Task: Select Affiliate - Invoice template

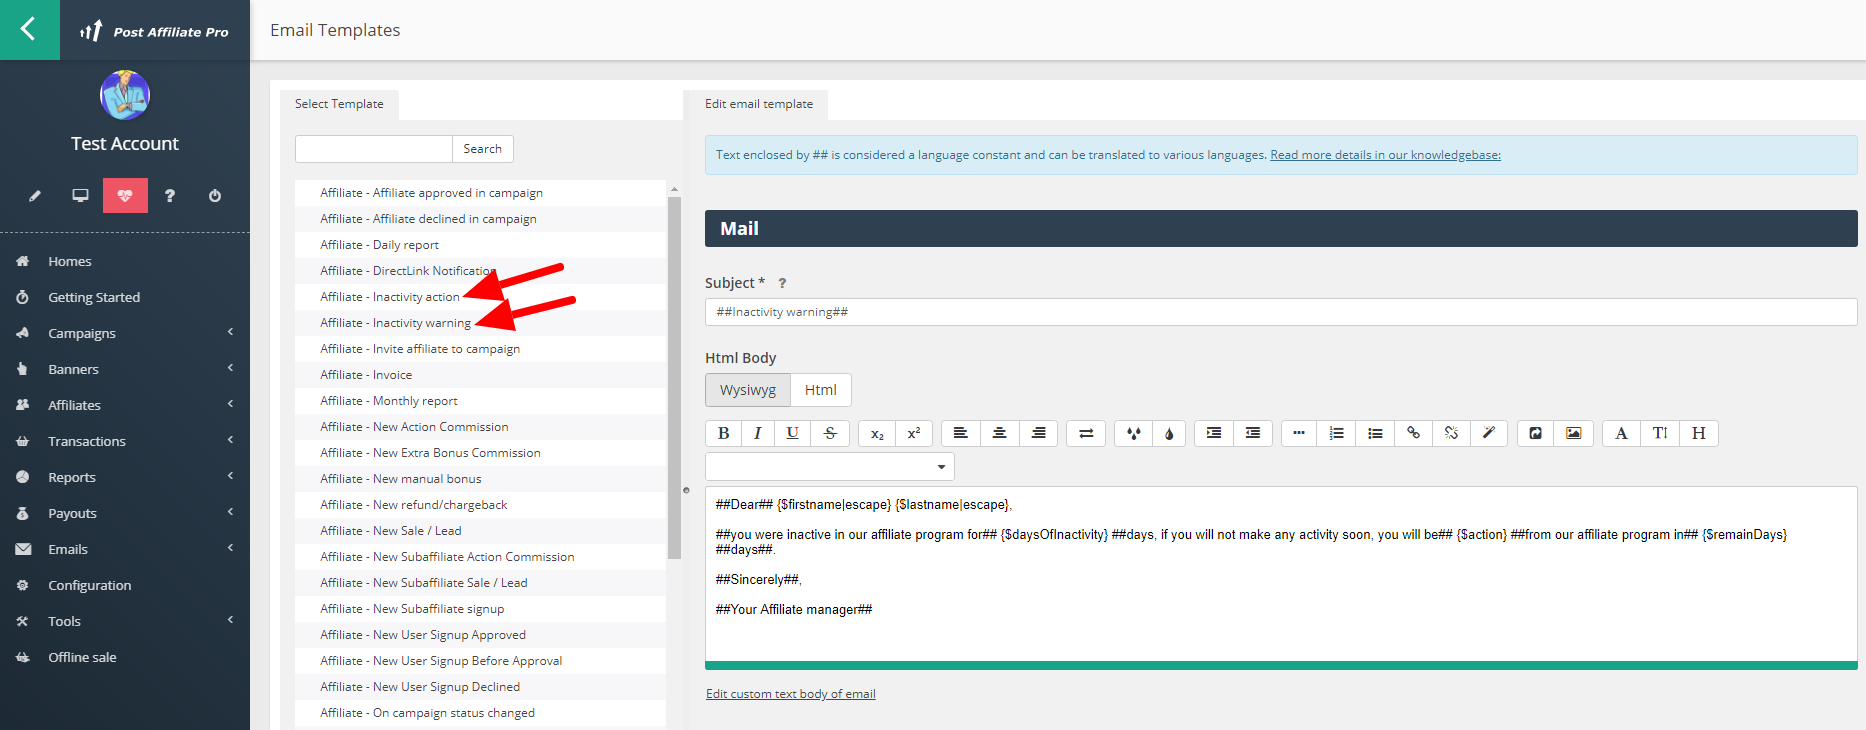Action: click(480, 375)
